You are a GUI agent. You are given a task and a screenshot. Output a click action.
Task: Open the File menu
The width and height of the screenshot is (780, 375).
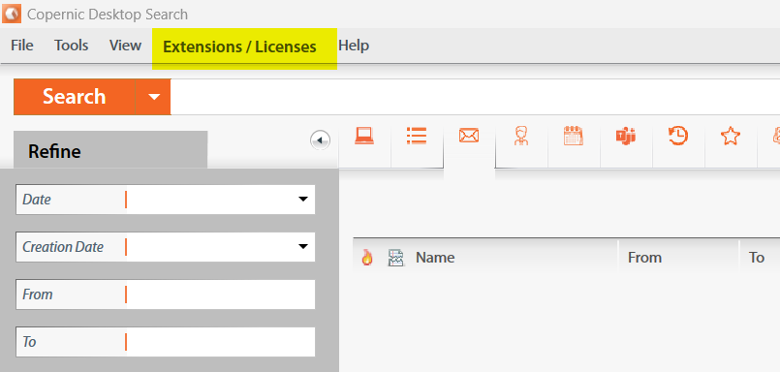pyautogui.click(x=22, y=46)
